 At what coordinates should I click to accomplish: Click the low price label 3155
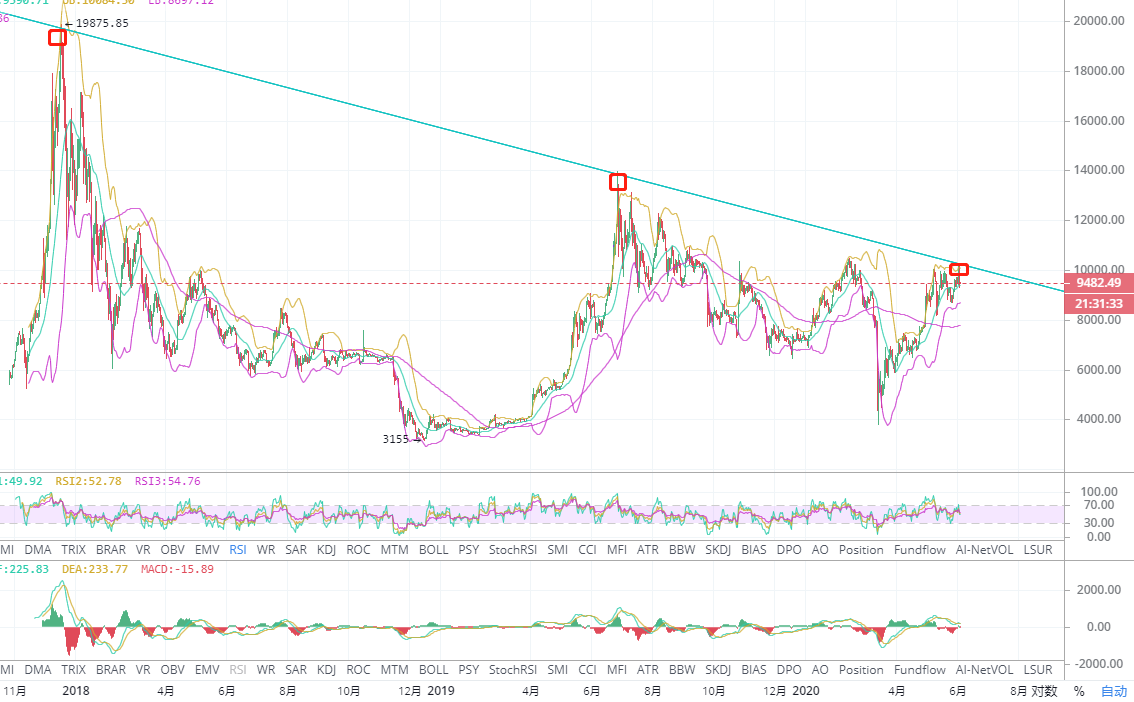point(396,439)
